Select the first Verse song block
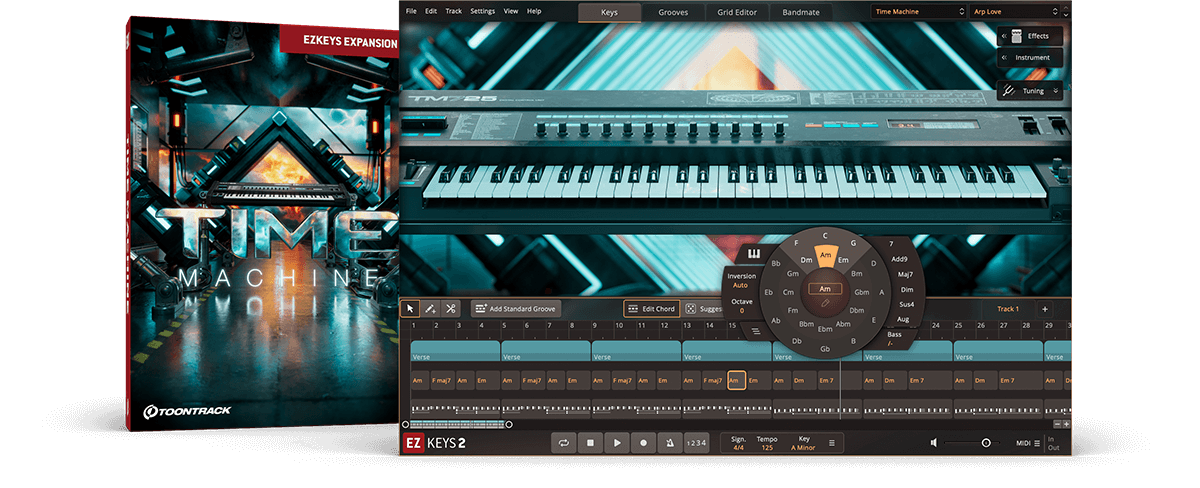Screen dimensions: 1200x488 pyautogui.click(x=455, y=353)
